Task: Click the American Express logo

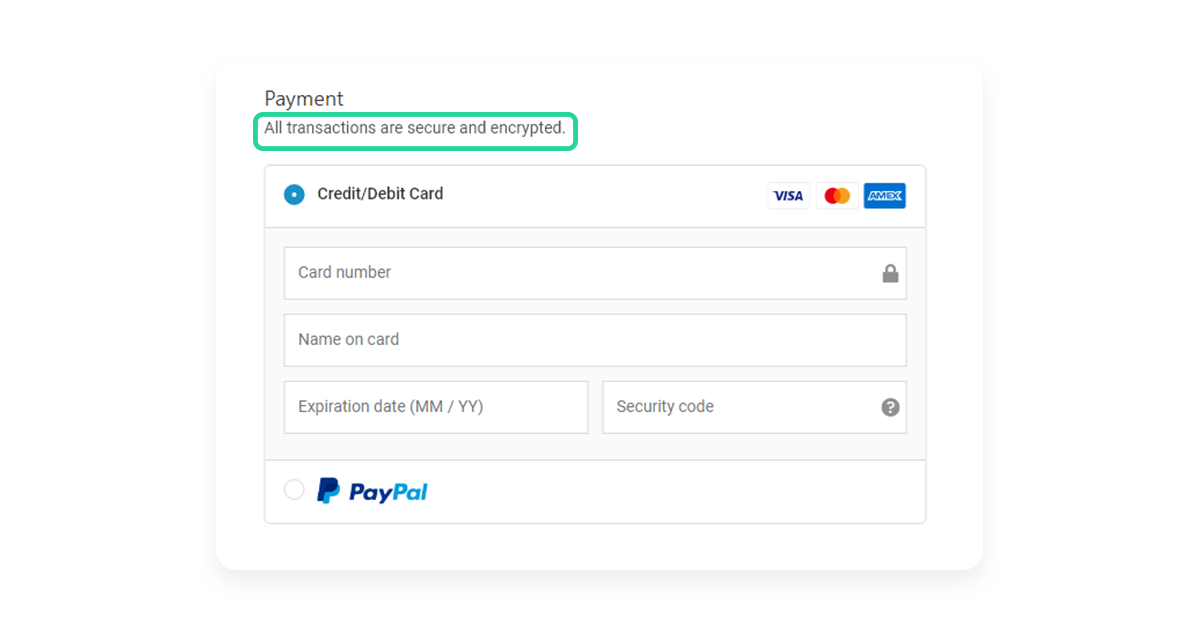Action: (885, 196)
